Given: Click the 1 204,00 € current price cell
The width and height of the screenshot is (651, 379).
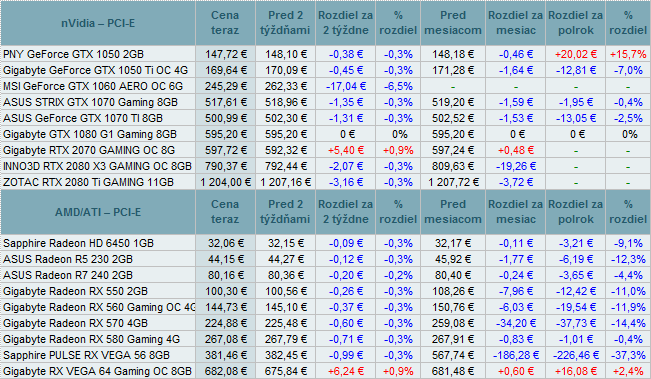Looking at the screenshot, I should coord(225,182).
